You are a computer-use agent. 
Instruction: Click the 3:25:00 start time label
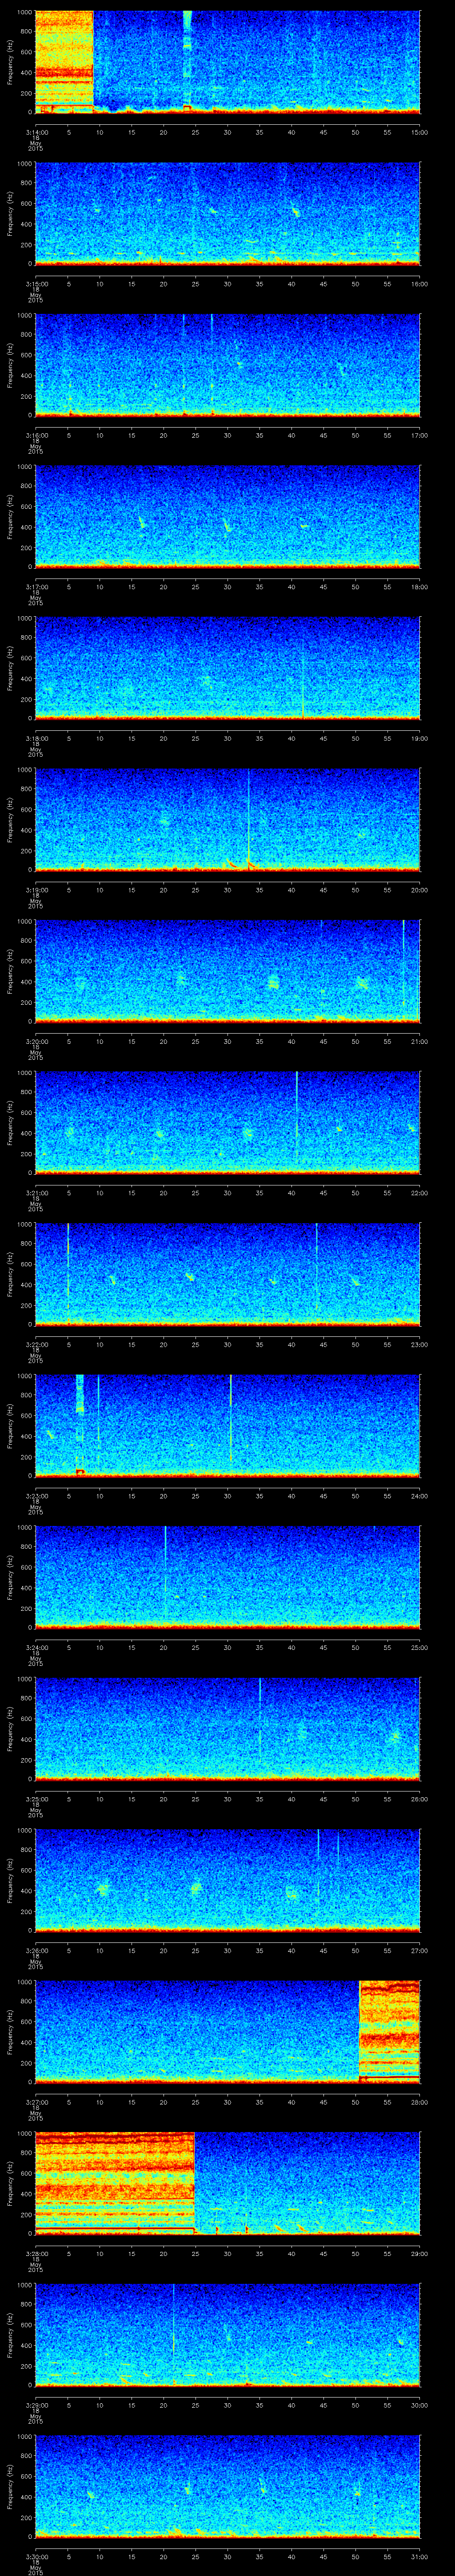tap(36, 1799)
